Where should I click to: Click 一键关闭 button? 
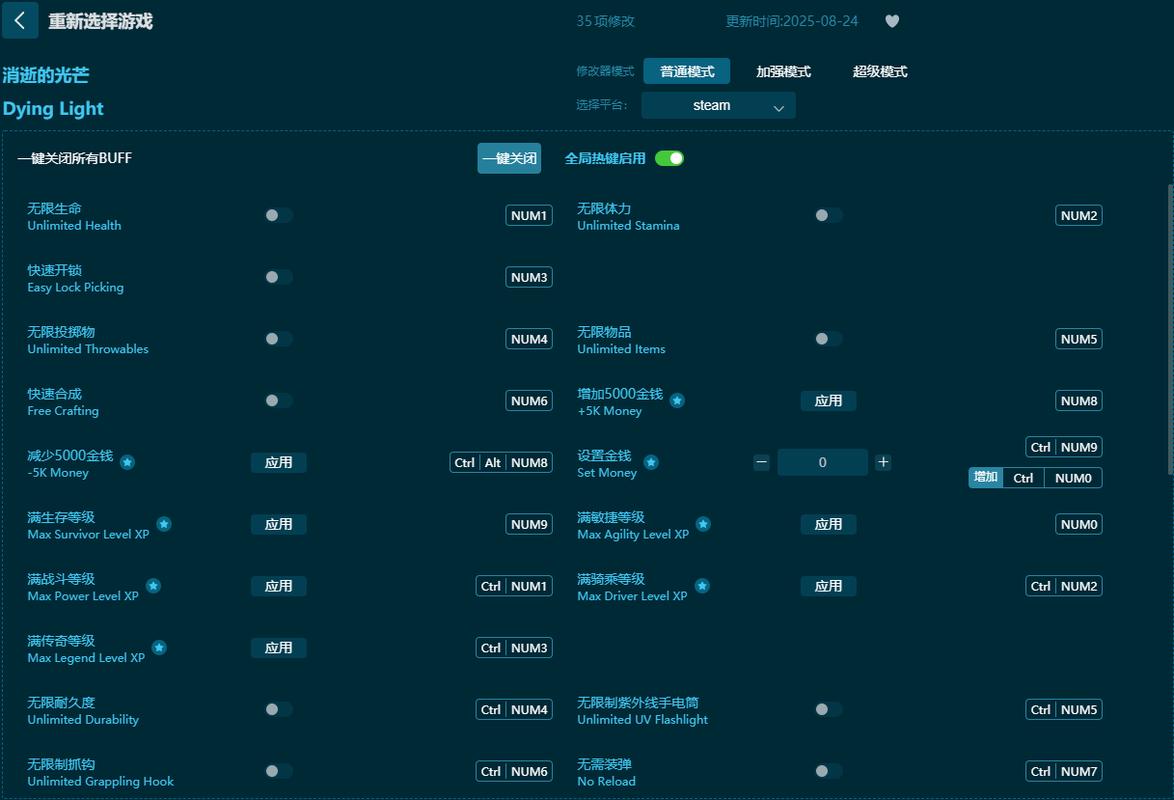[x=509, y=158]
